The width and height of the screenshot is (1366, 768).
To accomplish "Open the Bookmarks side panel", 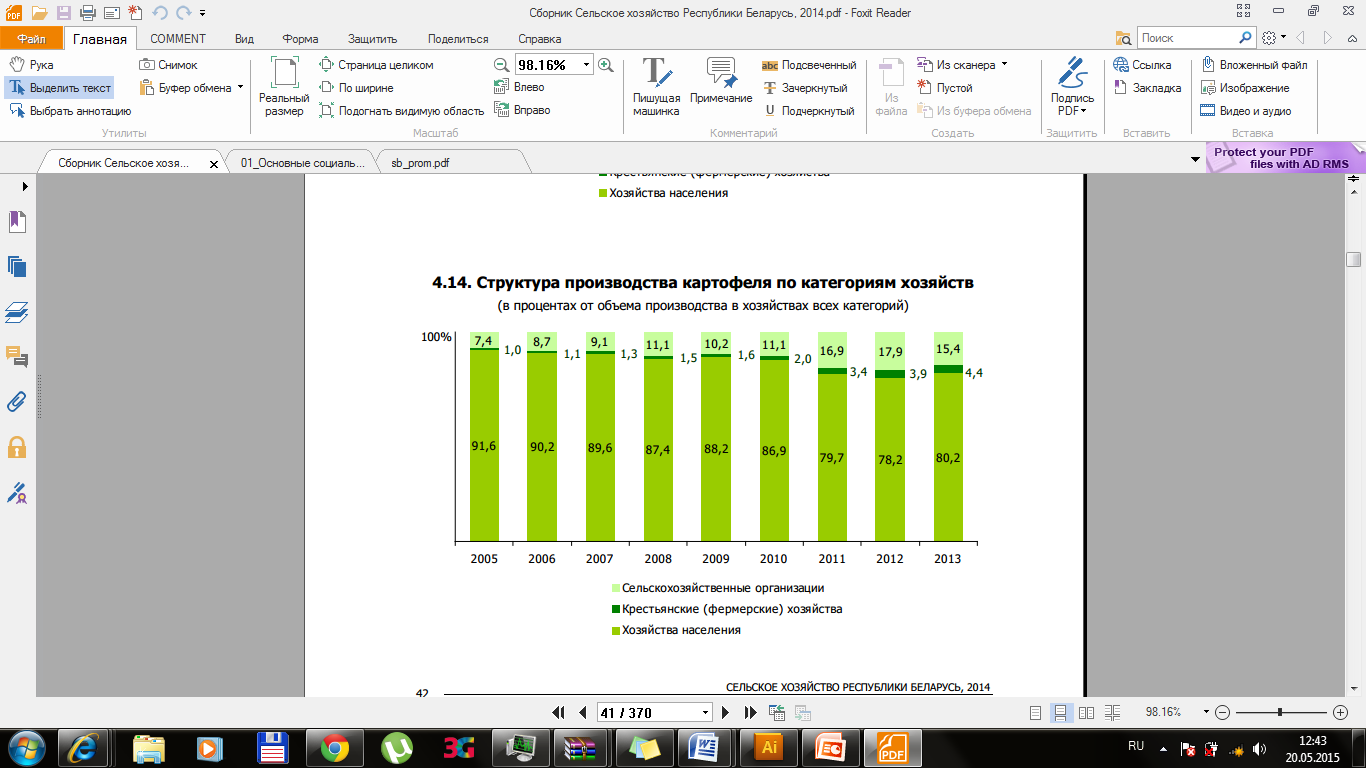I will [17, 222].
